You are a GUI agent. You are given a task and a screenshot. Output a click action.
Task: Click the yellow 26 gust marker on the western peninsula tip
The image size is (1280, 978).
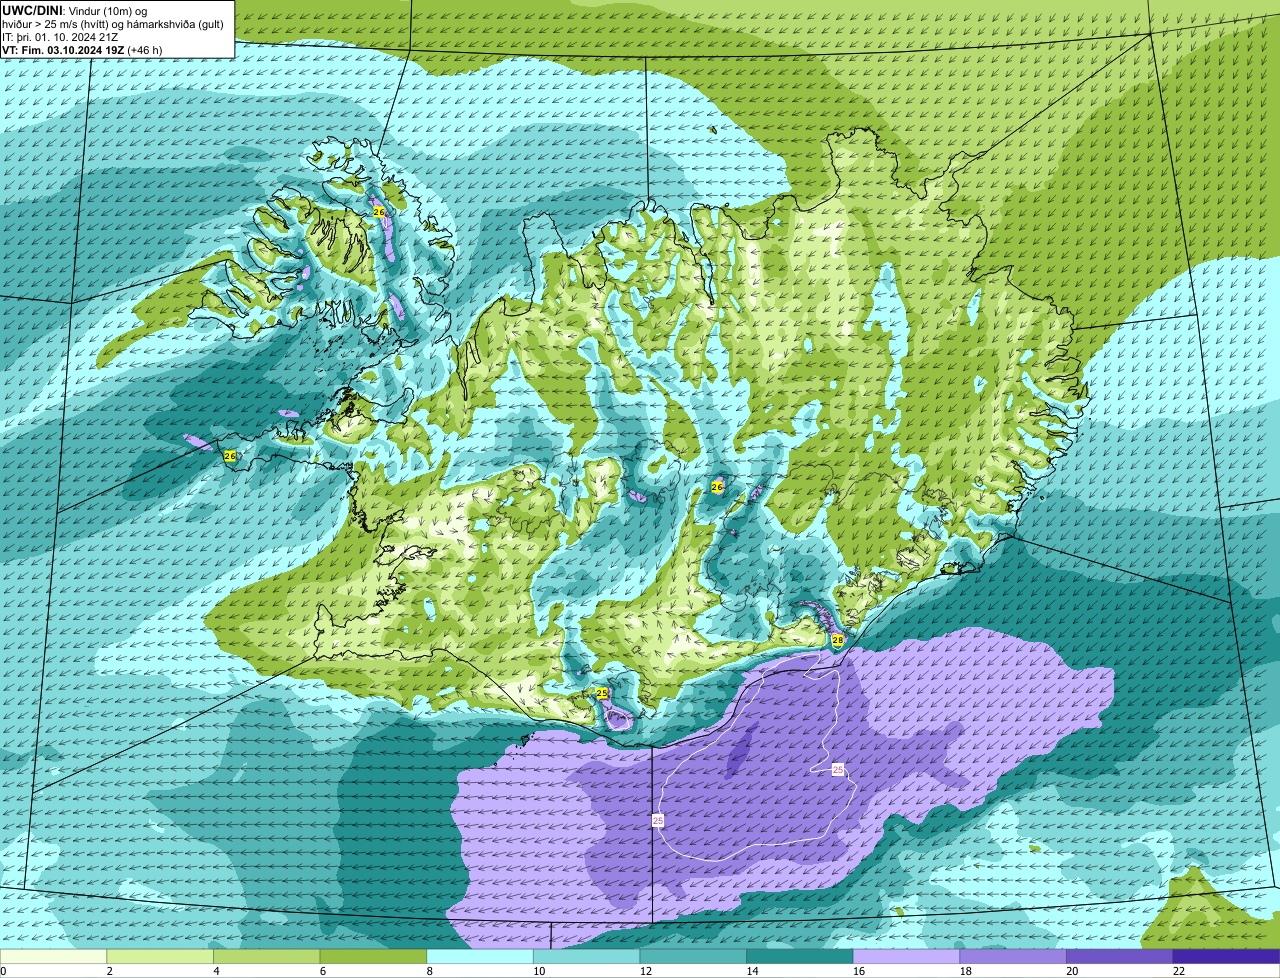pyautogui.click(x=230, y=456)
